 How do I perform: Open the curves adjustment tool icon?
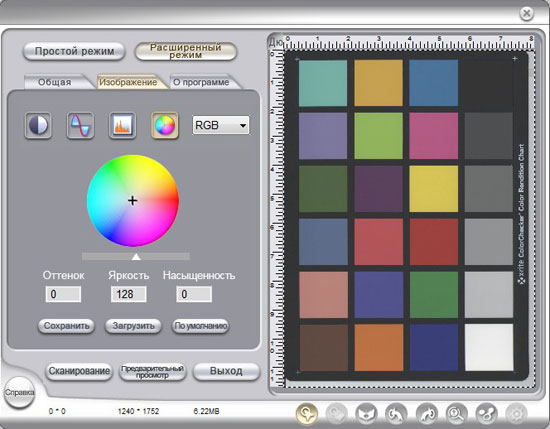80,125
